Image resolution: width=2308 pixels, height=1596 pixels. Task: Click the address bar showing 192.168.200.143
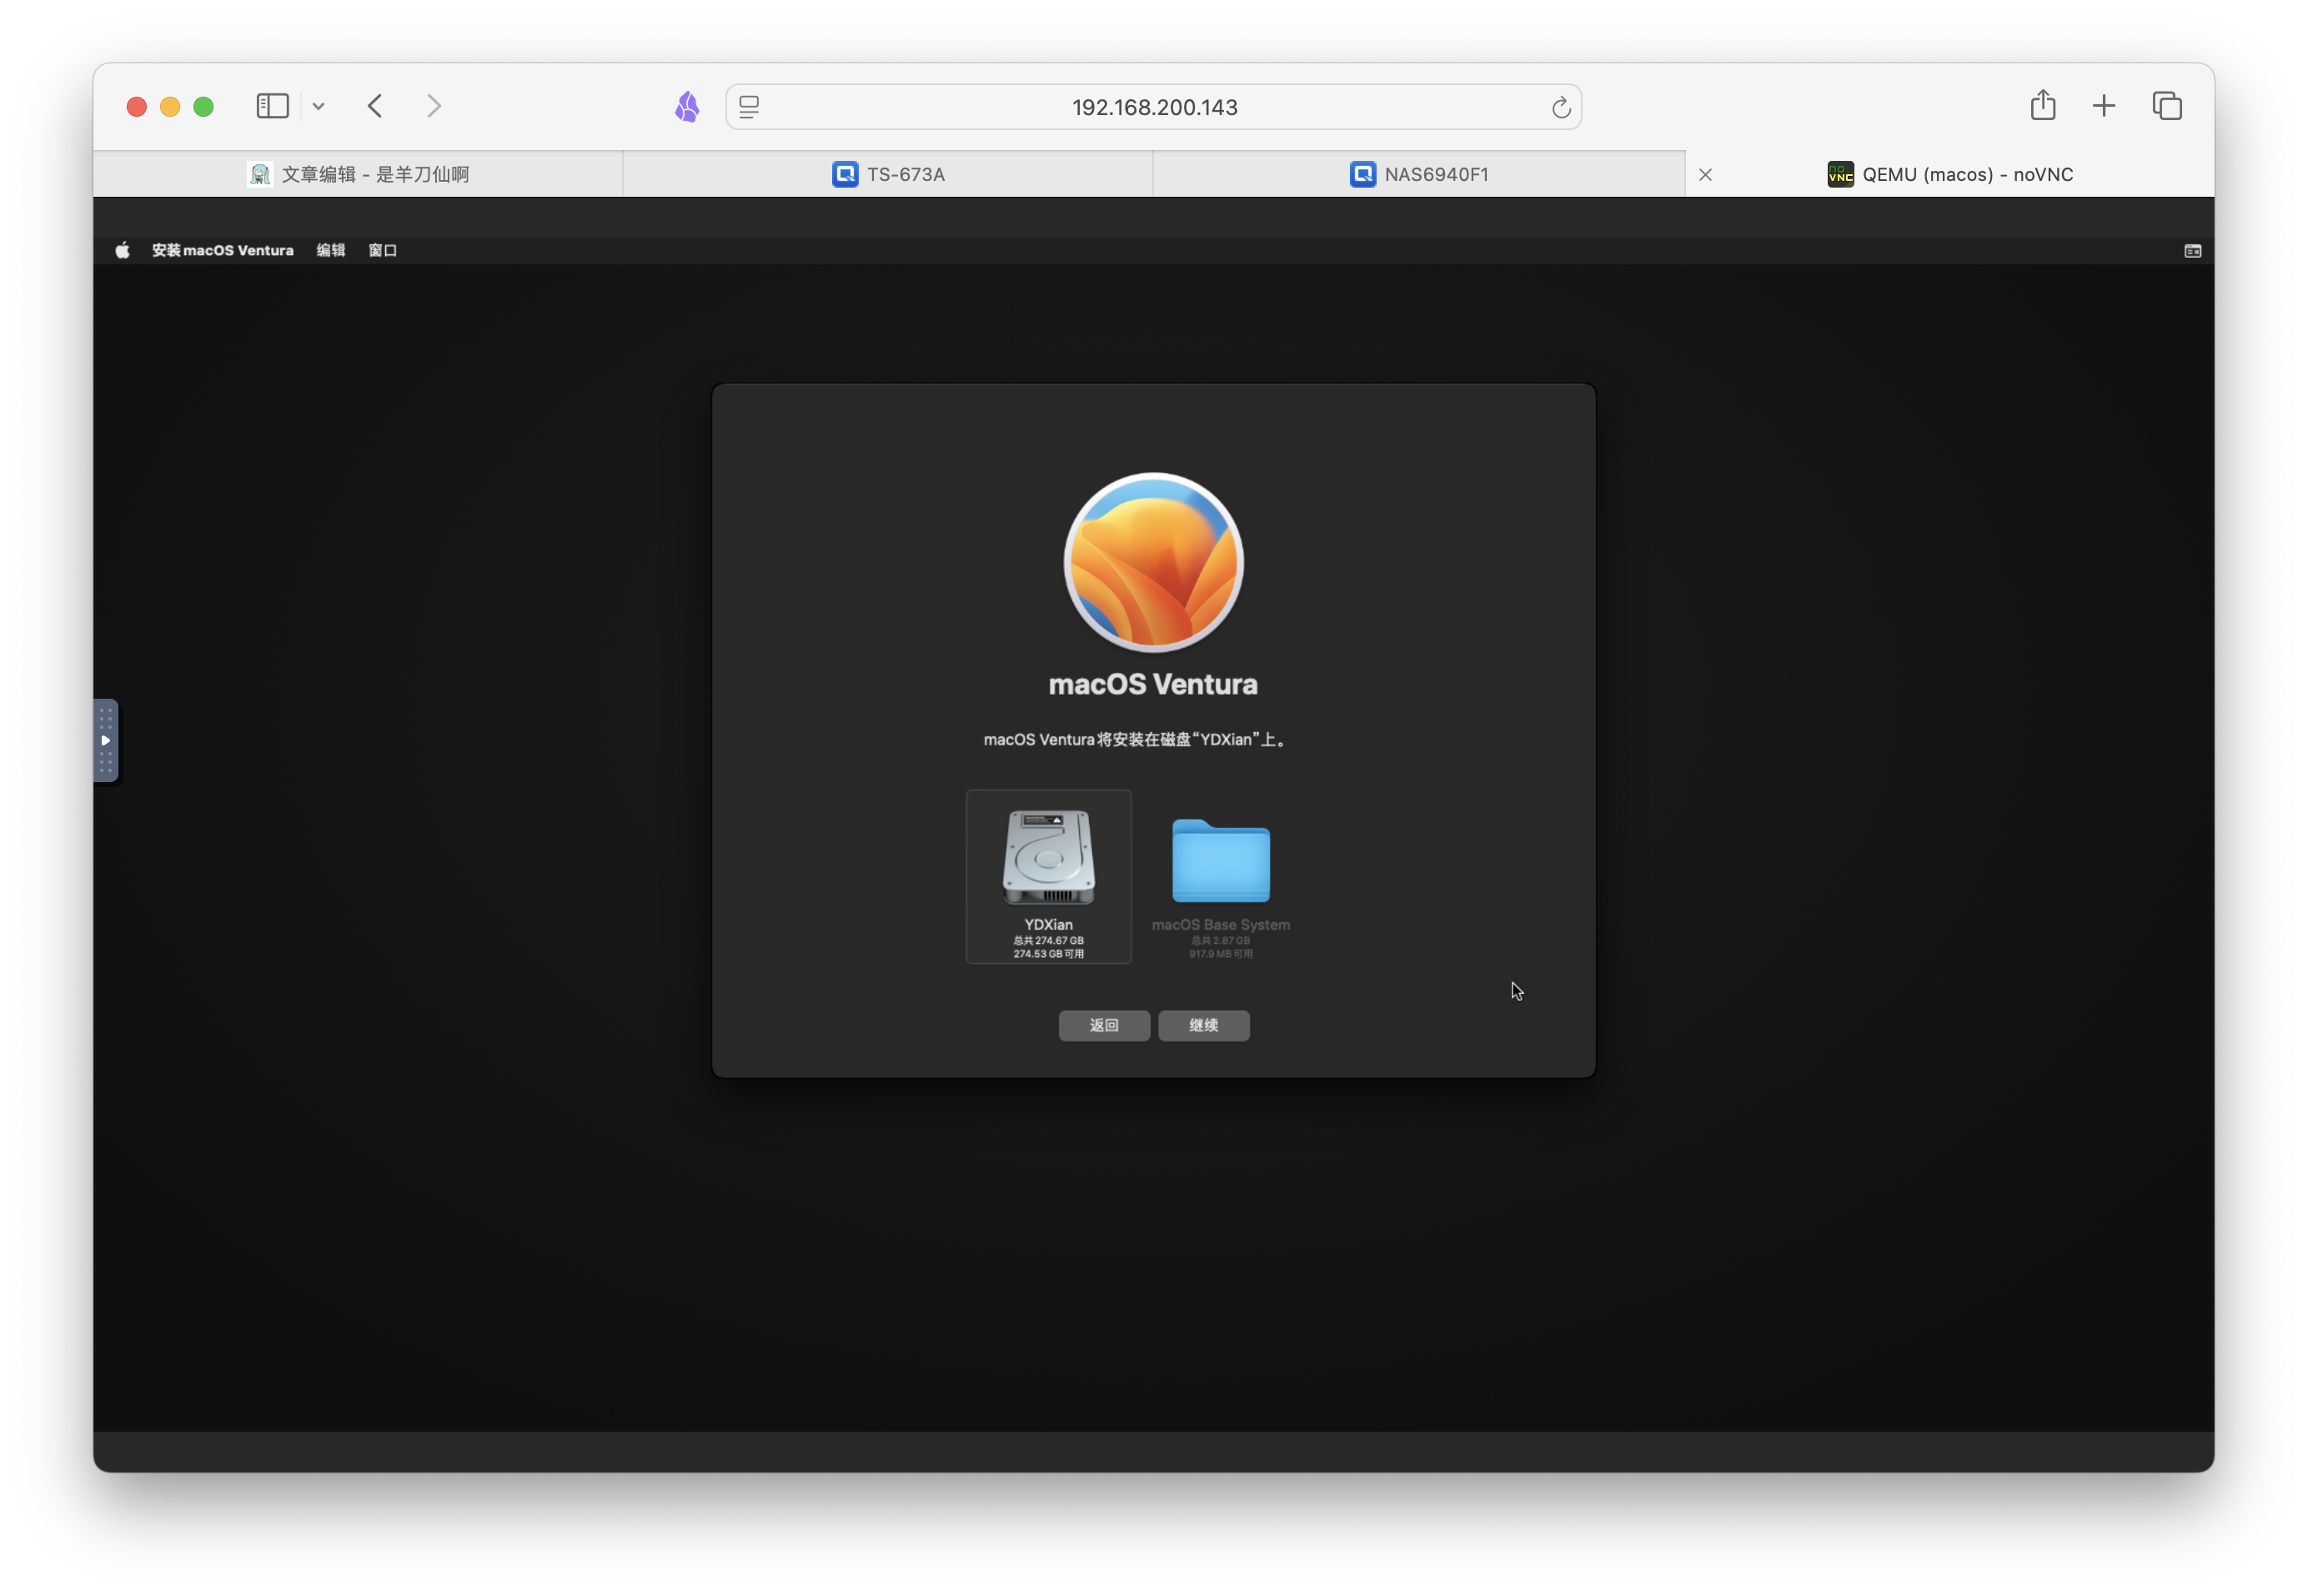coord(1153,107)
